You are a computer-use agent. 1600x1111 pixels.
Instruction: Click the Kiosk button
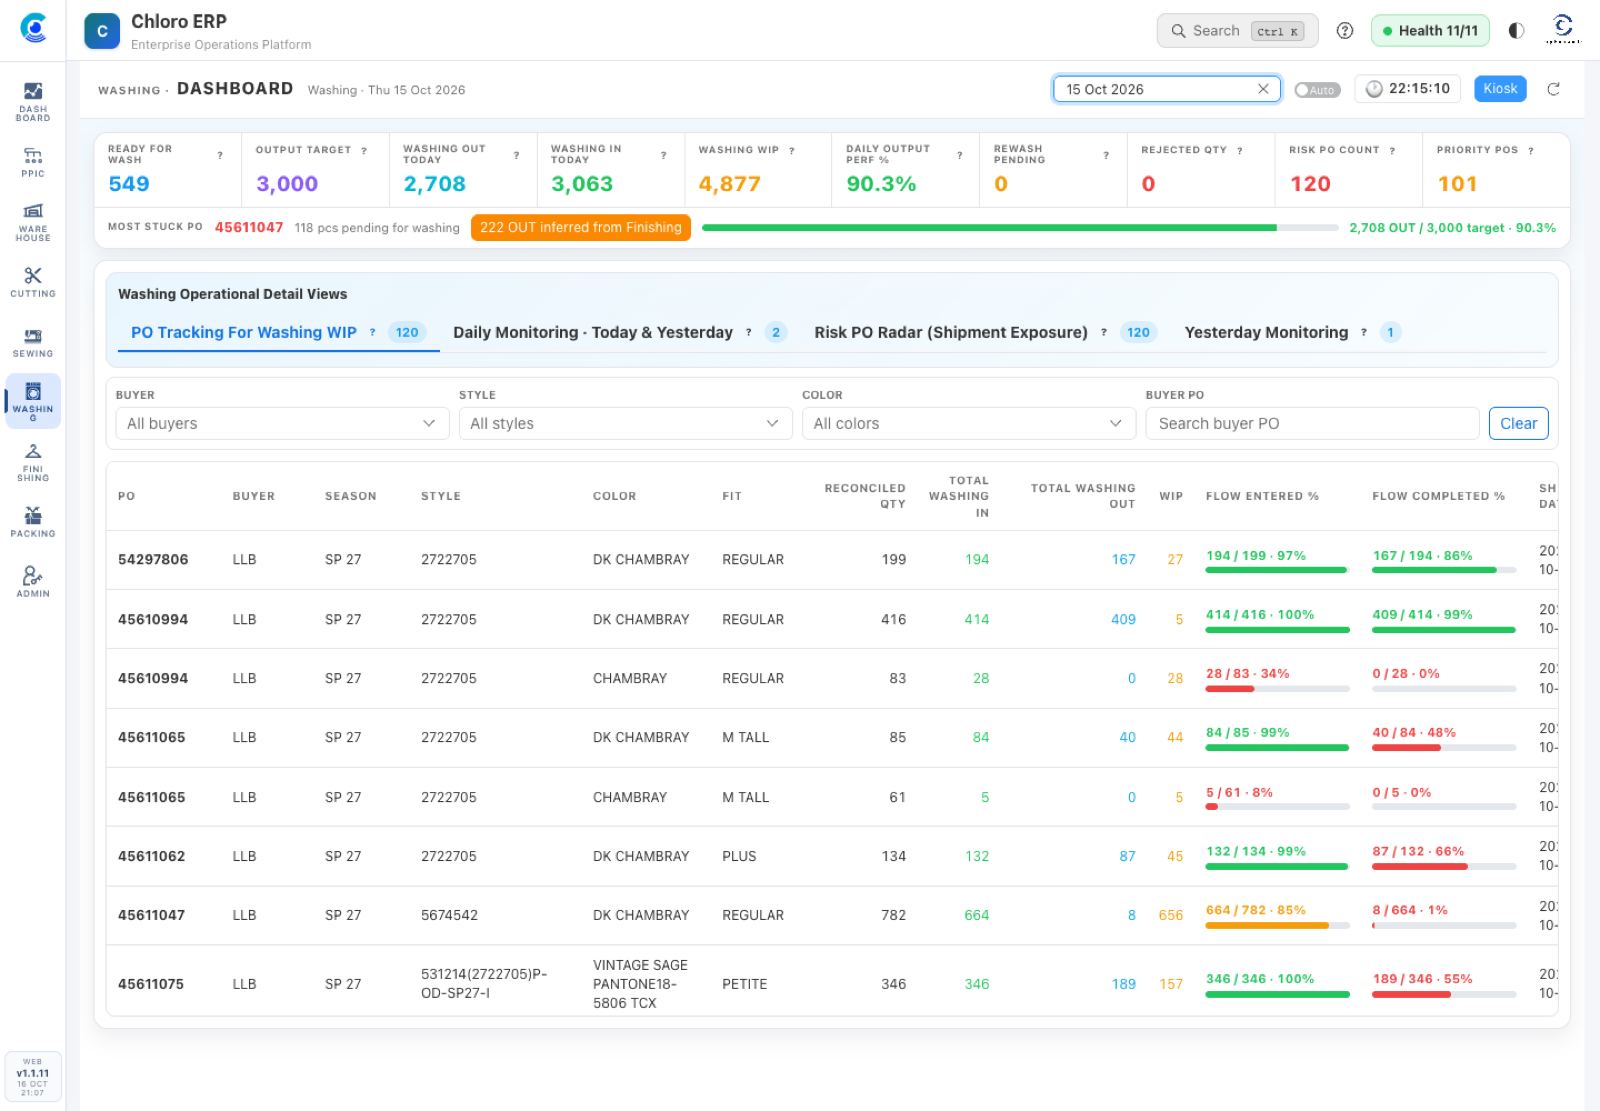[1500, 89]
